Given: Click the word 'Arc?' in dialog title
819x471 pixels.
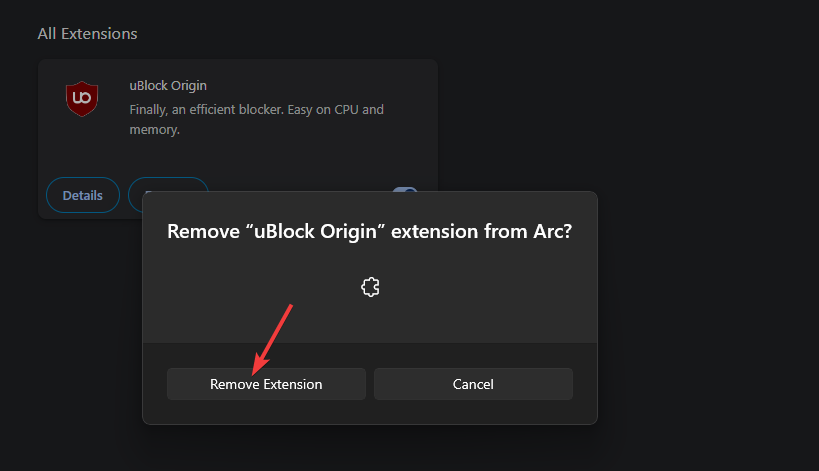Looking at the screenshot, I should coord(553,231).
